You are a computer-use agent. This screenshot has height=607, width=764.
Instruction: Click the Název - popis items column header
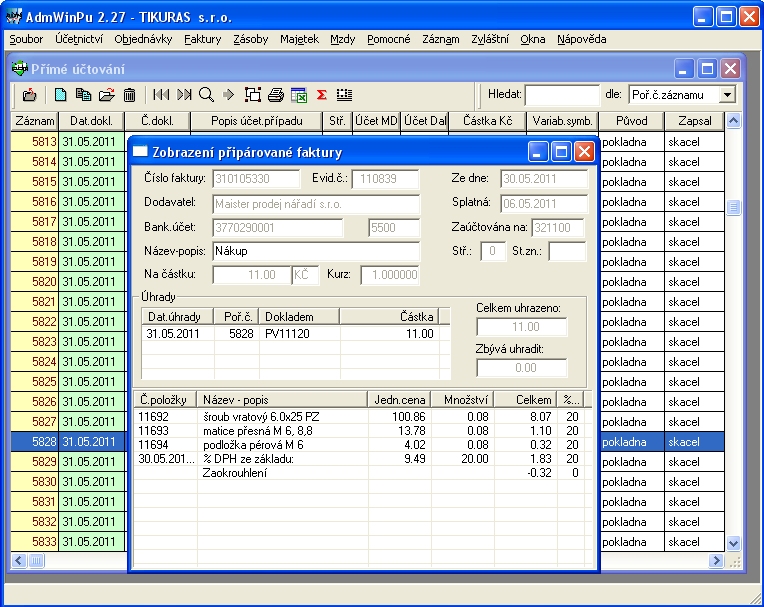(x=282, y=400)
